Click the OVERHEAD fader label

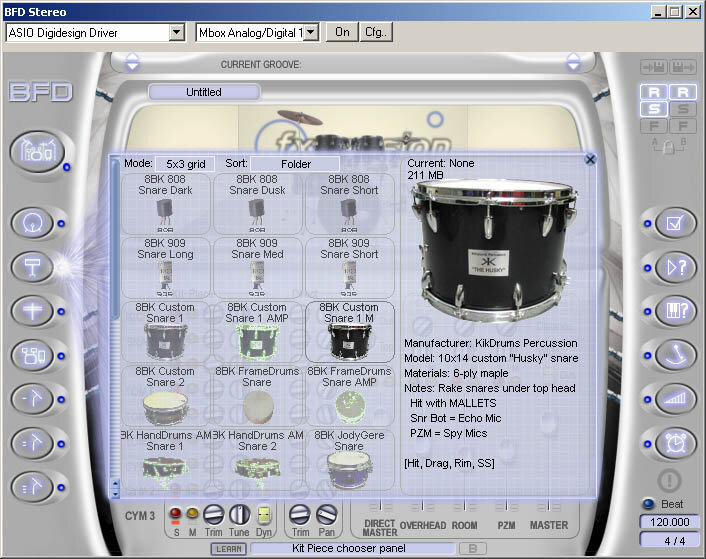(422, 525)
